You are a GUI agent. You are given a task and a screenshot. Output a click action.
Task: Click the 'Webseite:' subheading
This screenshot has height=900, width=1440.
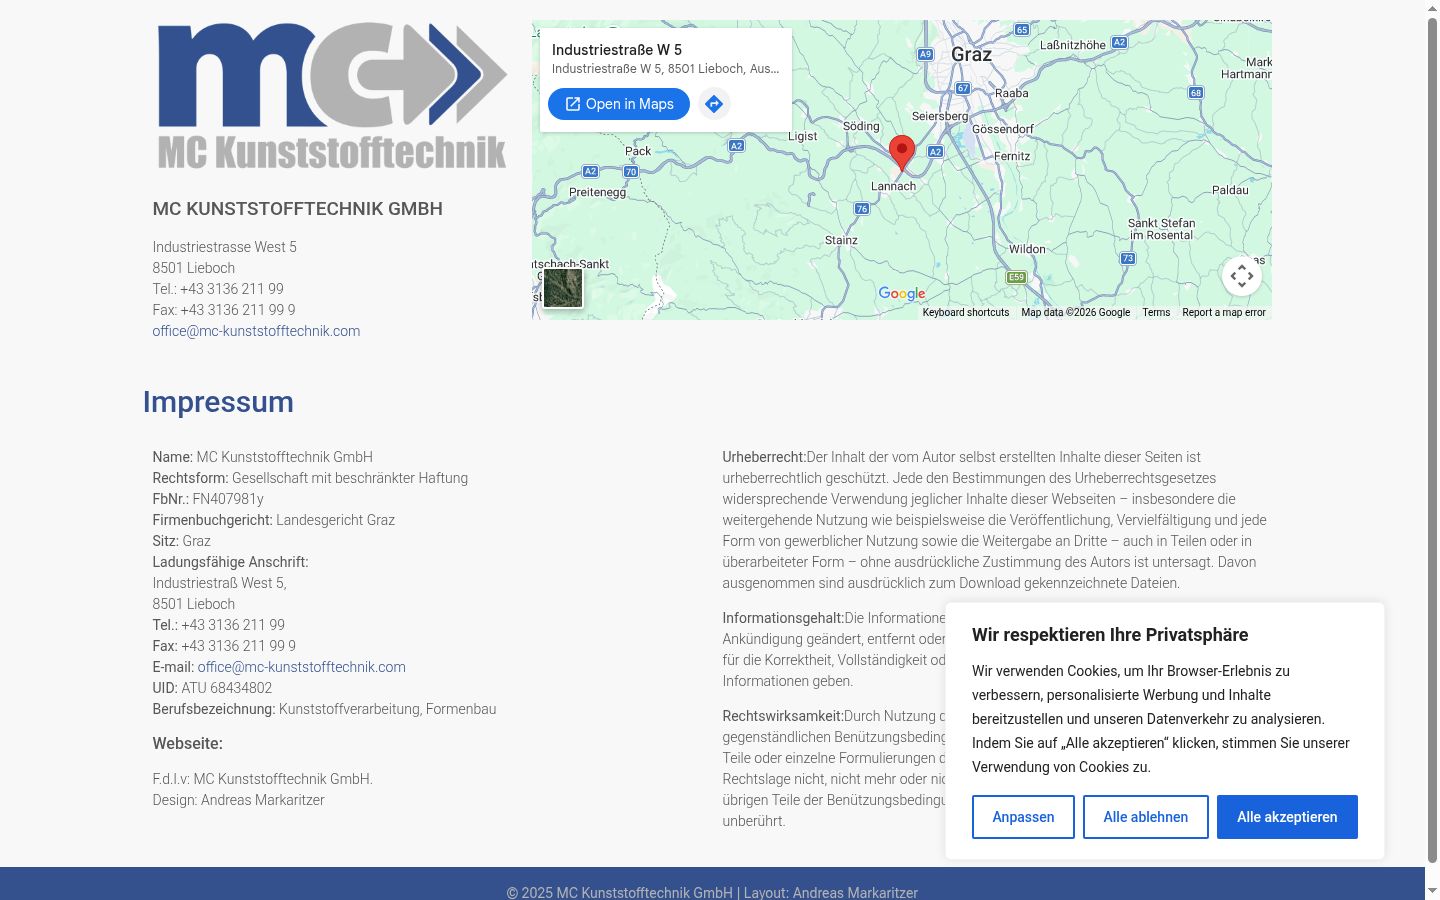pyautogui.click(x=188, y=744)
